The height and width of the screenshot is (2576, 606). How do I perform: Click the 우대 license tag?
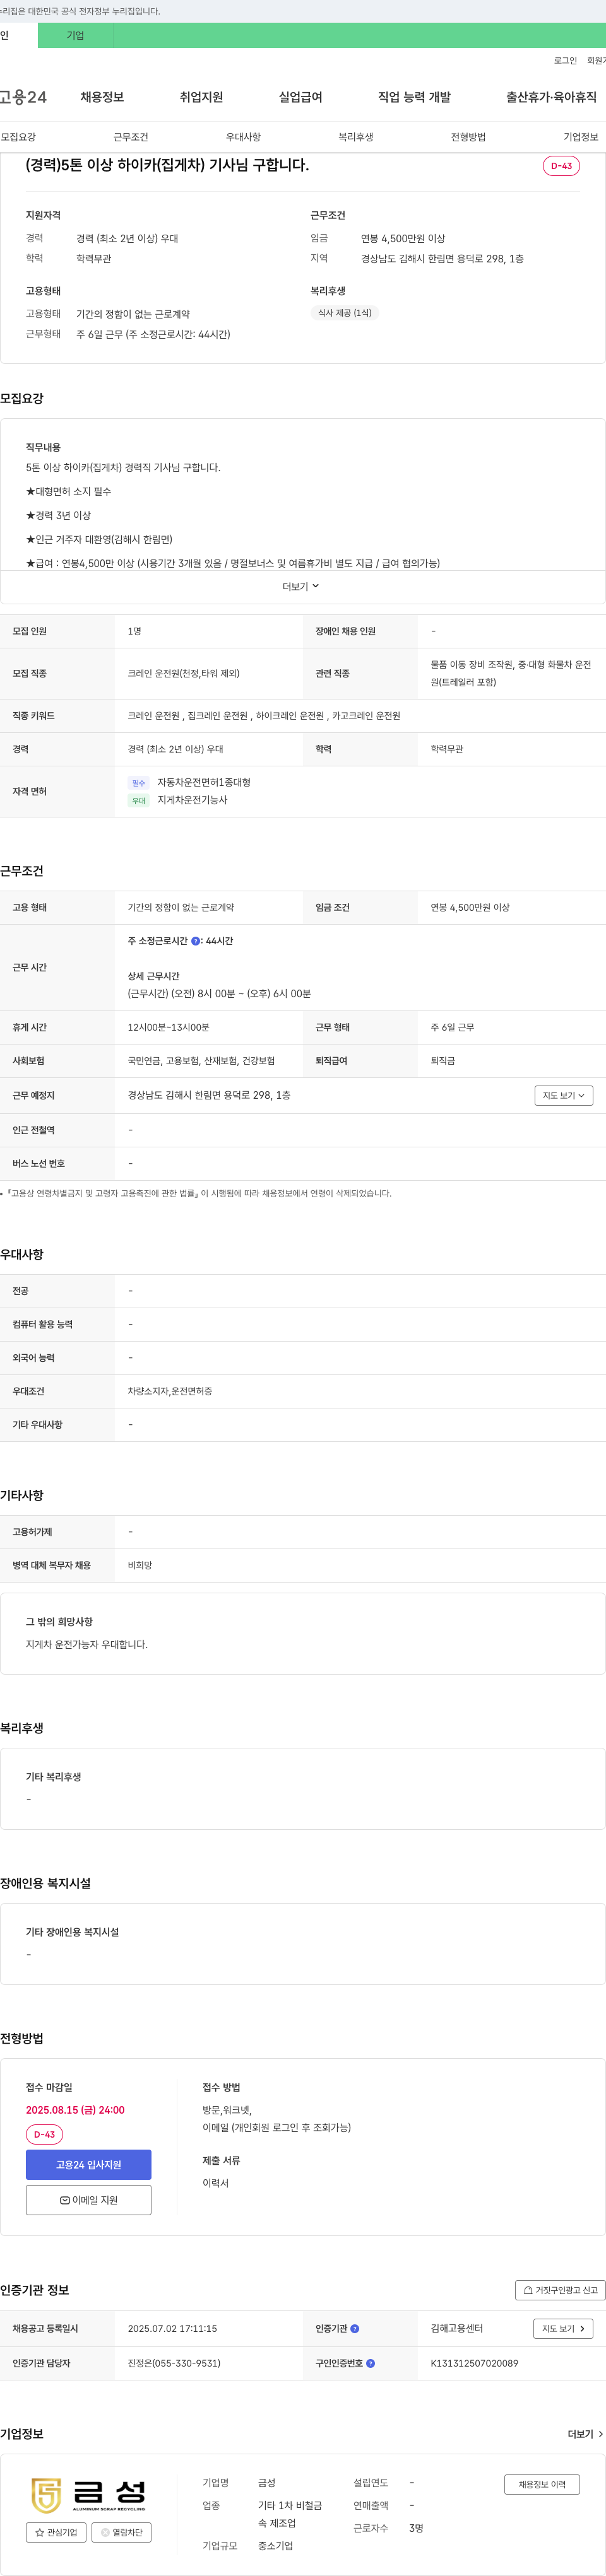[x=138, y=801]
